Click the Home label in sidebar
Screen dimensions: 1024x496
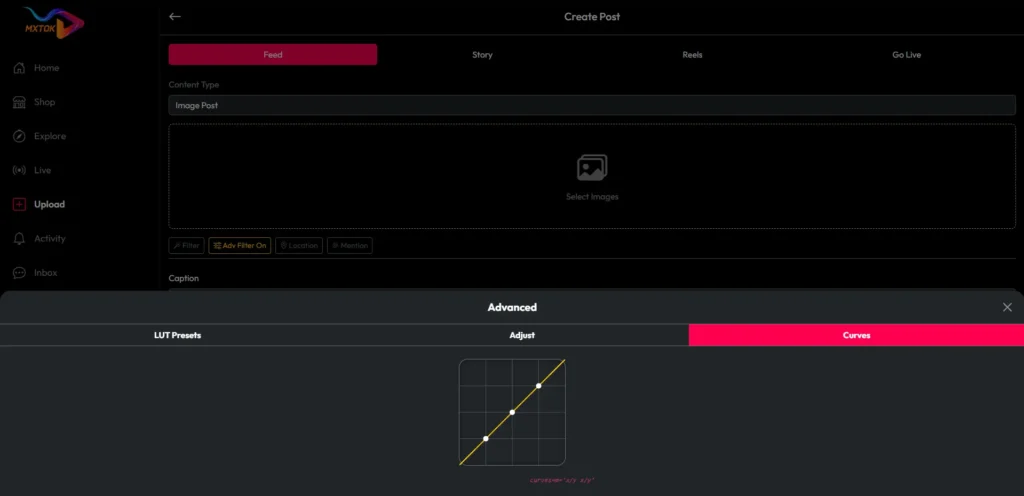(46, 68)
